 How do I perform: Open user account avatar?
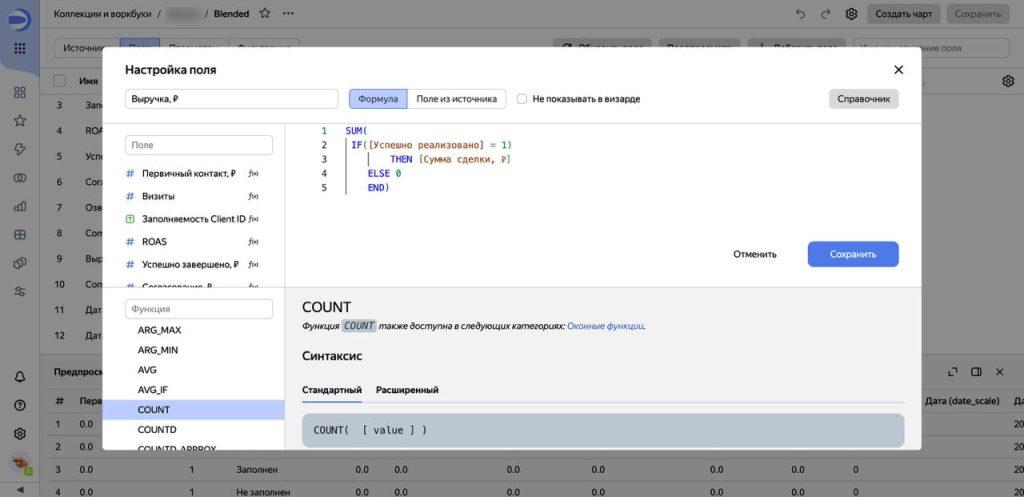coord(20,462)
